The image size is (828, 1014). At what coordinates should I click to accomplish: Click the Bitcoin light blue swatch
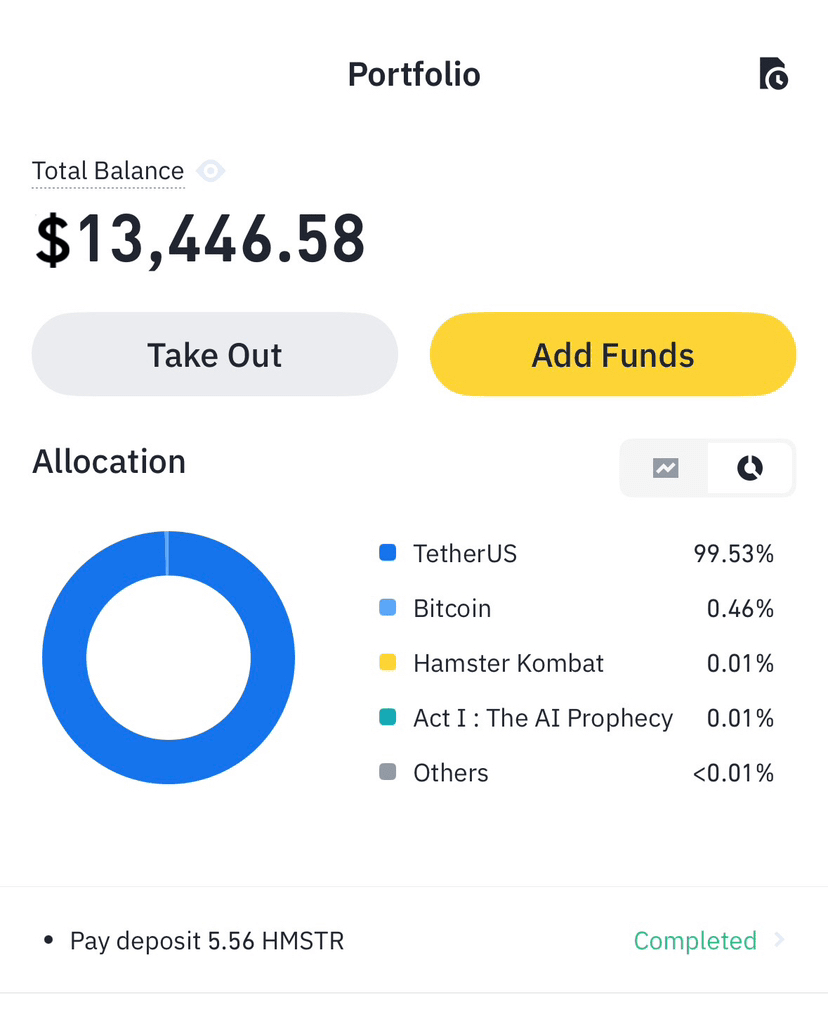tap(388, 608)
